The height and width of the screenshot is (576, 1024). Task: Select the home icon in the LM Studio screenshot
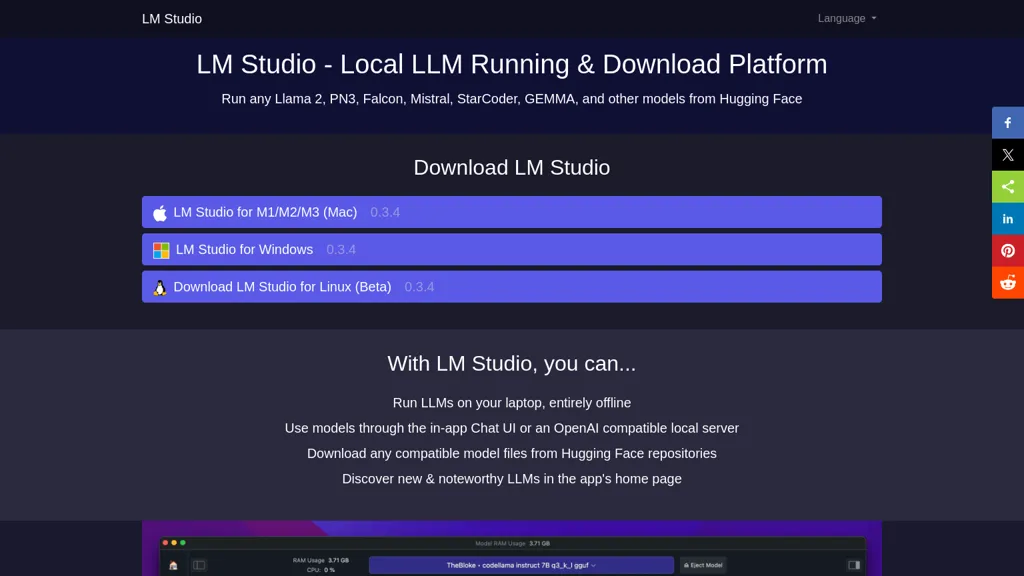coord(172,565)
